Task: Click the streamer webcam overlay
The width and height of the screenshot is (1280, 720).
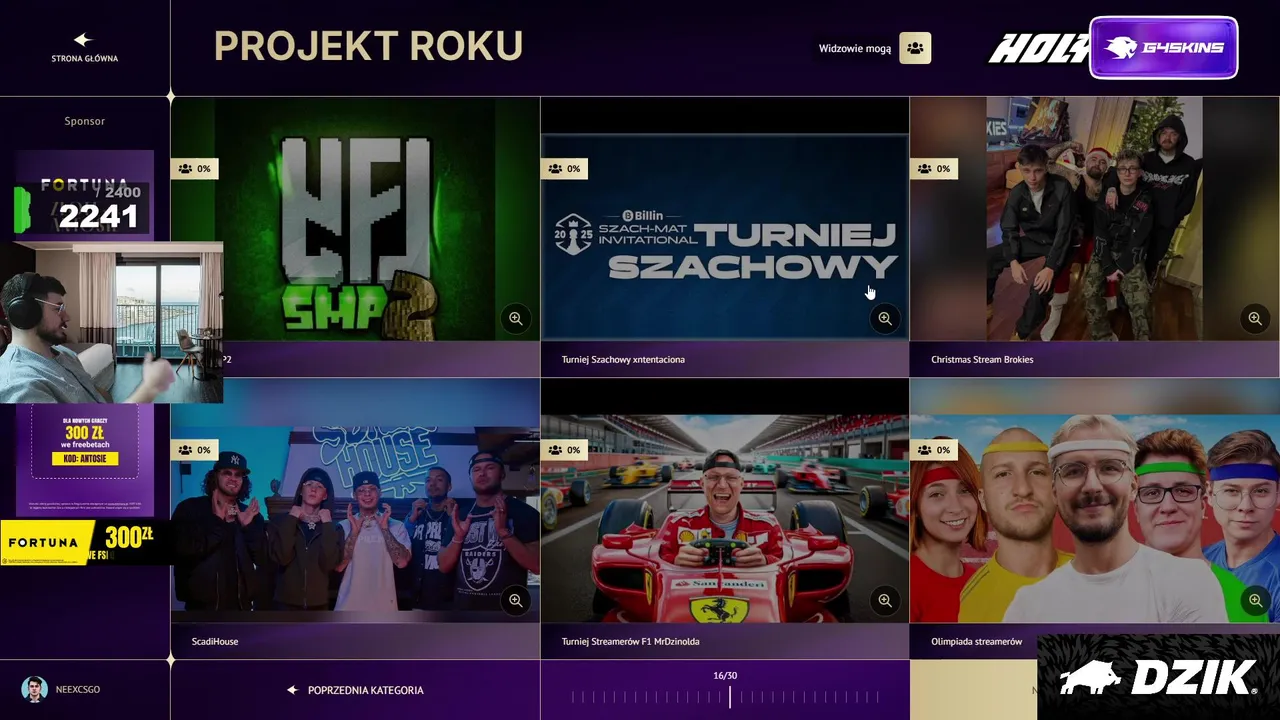Action: [111, 322]
